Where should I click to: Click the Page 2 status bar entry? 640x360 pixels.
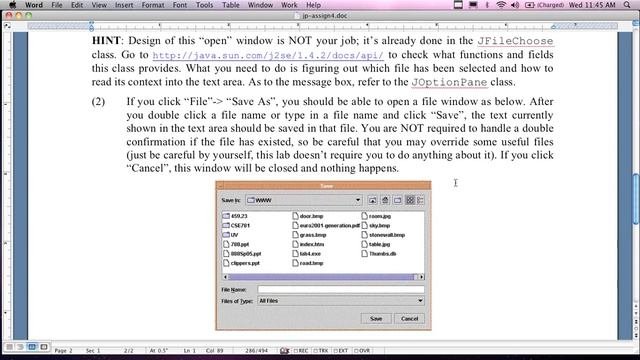click(63, 351)
